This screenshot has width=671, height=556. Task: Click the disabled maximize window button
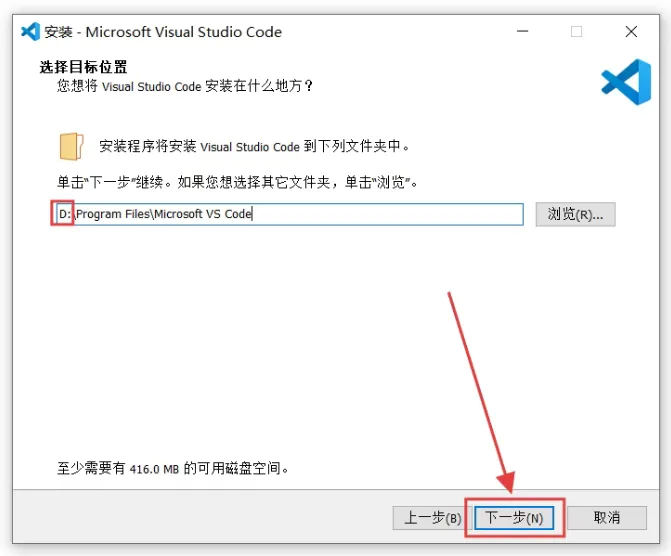[x=576, y=31]
